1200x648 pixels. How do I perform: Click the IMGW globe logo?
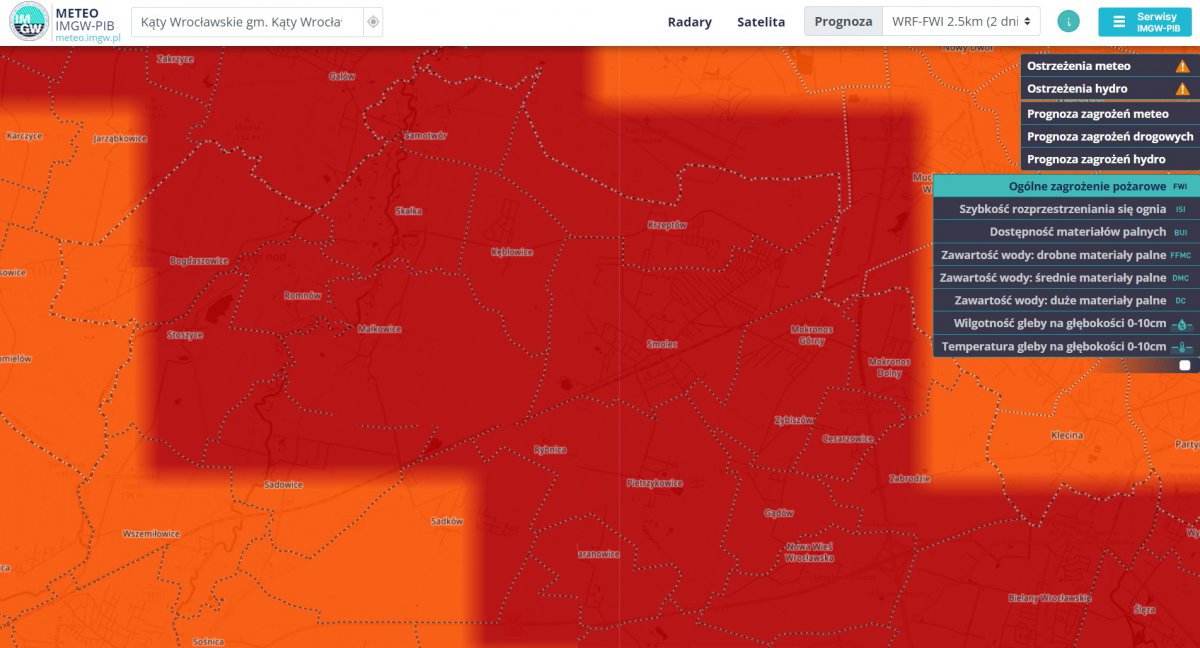[29, 22]
